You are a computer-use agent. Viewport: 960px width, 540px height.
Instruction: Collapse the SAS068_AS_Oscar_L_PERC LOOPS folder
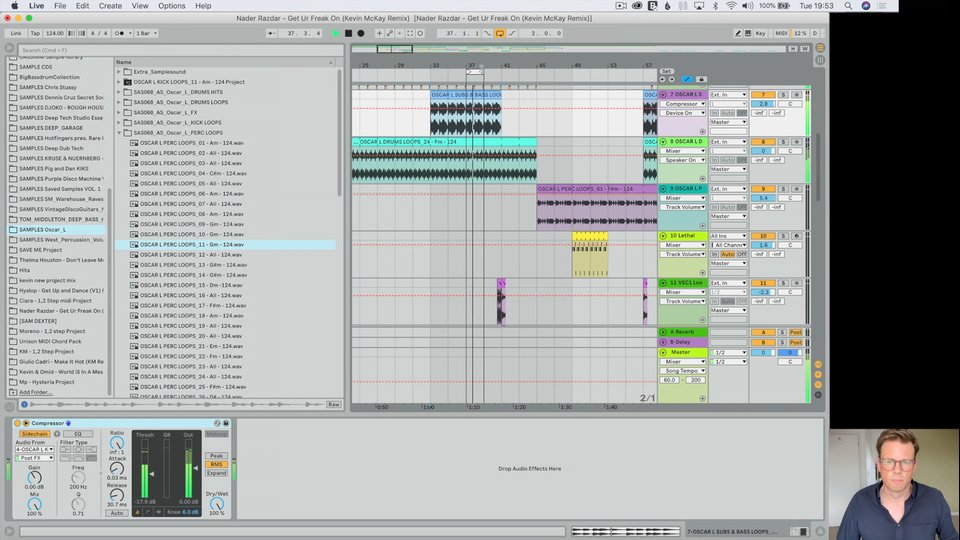click(x=119, y=133)
